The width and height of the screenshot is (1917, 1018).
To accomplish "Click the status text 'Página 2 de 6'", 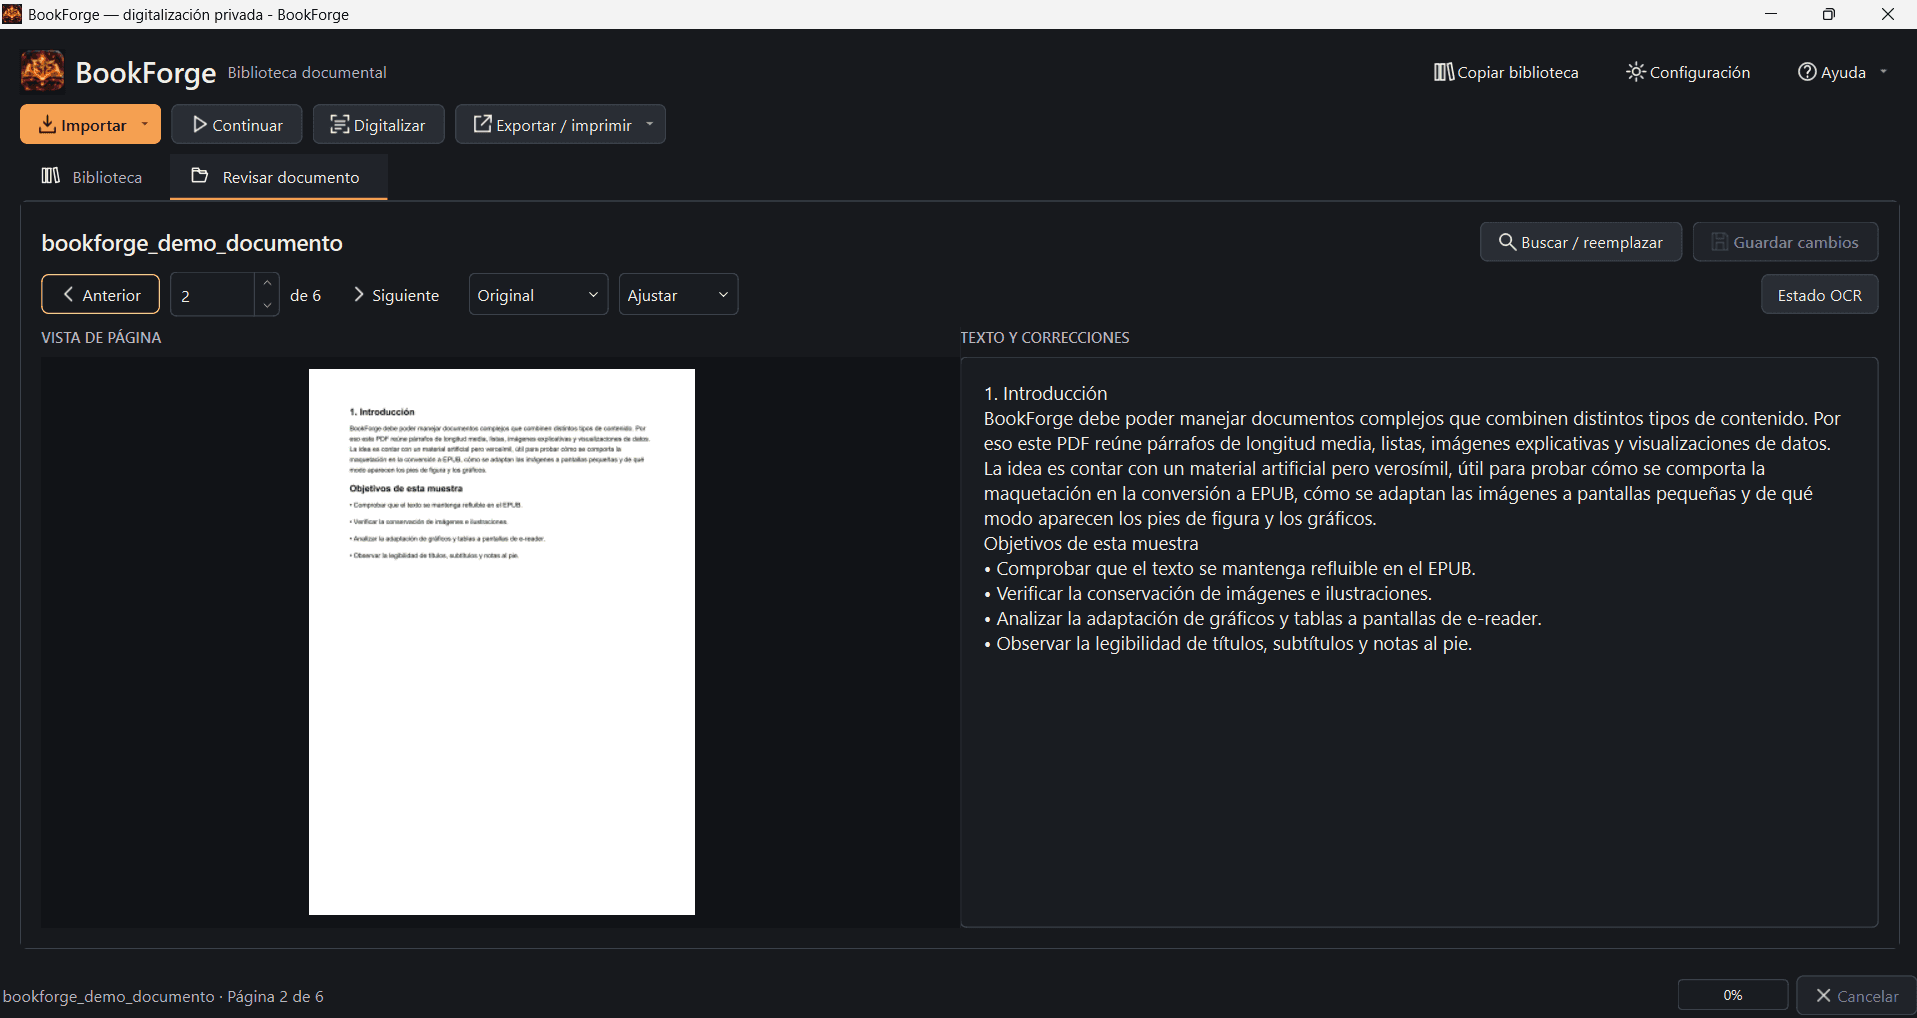I will (x=275, y=997).
